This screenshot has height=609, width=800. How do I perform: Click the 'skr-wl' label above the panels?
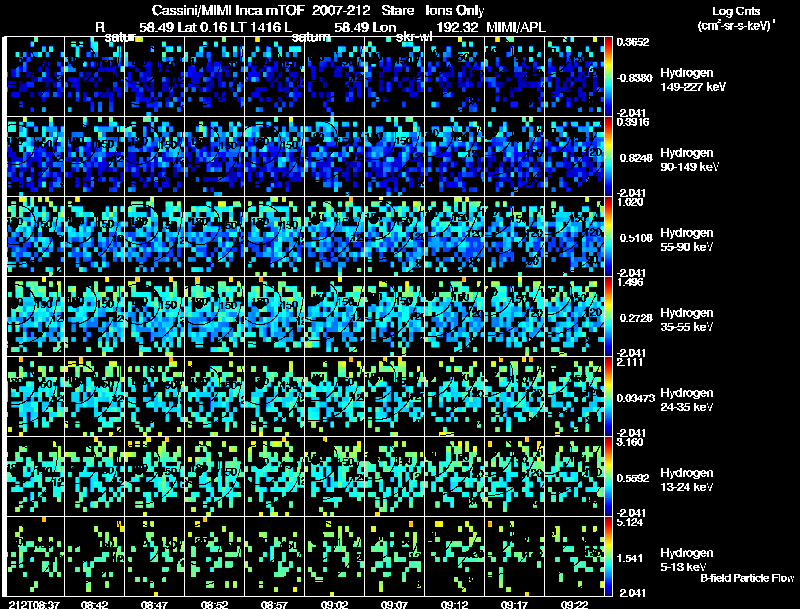pyautogui.click(x=414, y=37)
